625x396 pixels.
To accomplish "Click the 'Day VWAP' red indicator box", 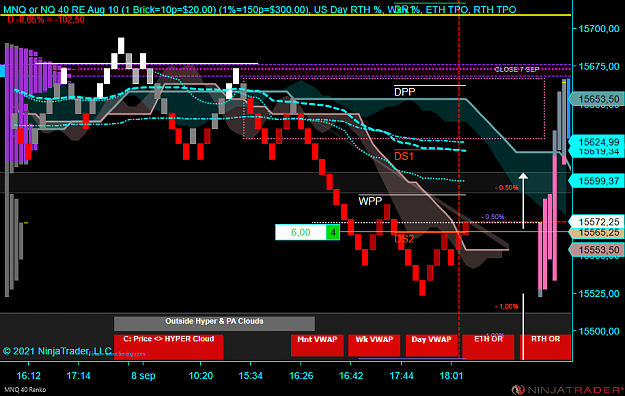I will click(x=431, y=345).
